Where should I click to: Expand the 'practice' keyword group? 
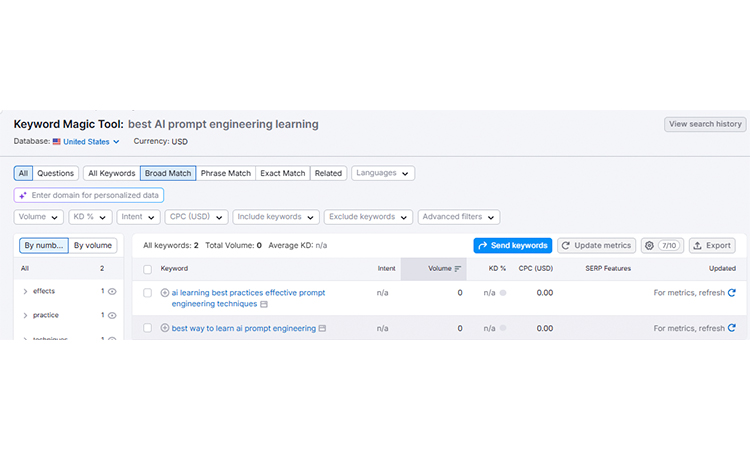coord(25,315)
